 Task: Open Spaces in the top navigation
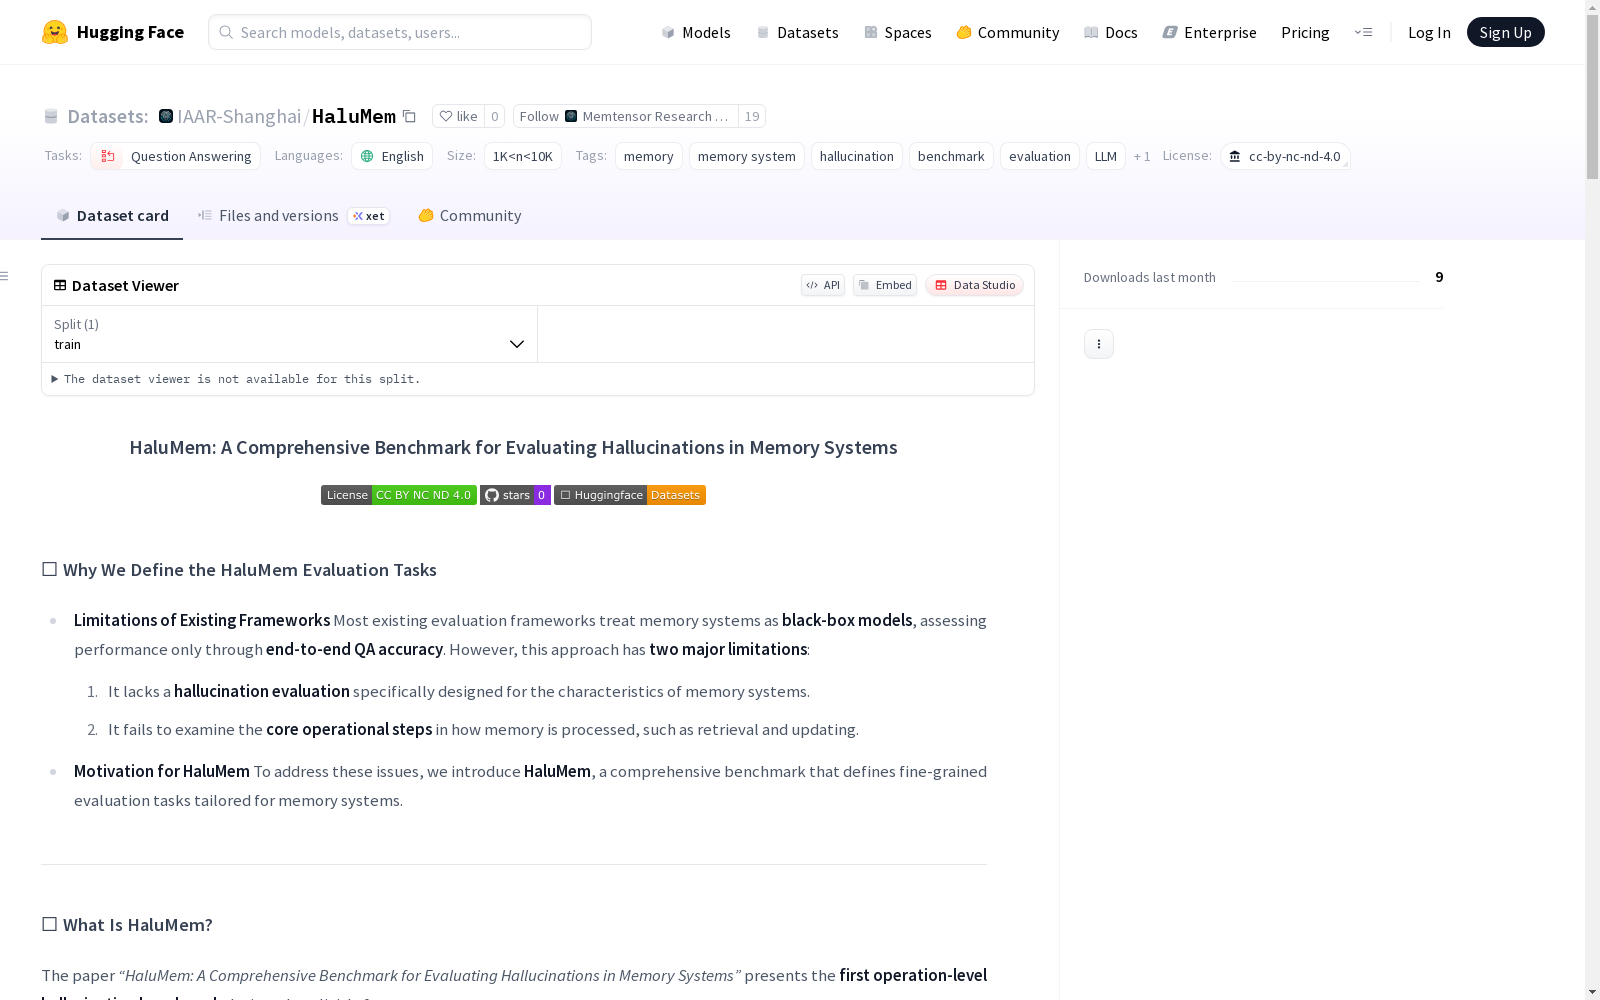coord(898,32)
